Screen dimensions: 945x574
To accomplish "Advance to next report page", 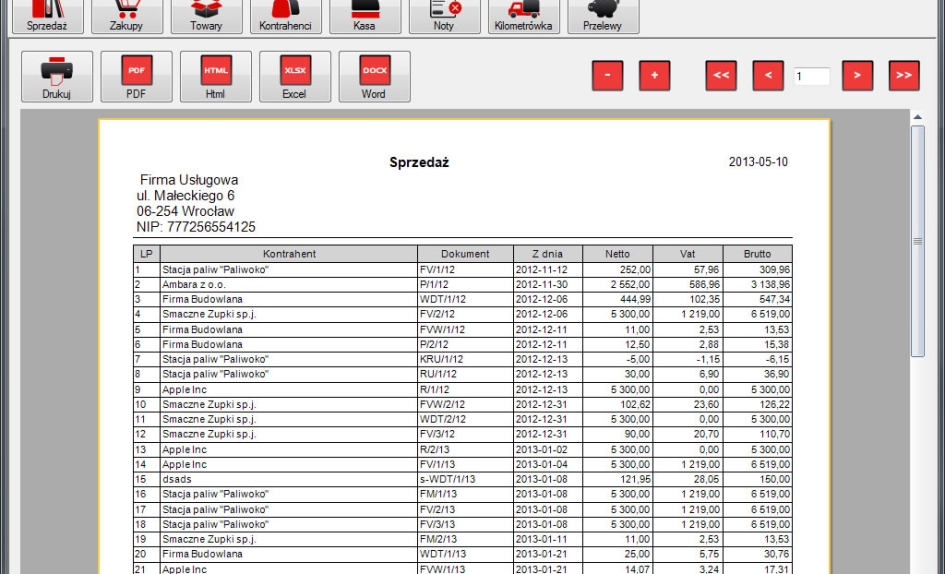I will [x=858, y=76].
